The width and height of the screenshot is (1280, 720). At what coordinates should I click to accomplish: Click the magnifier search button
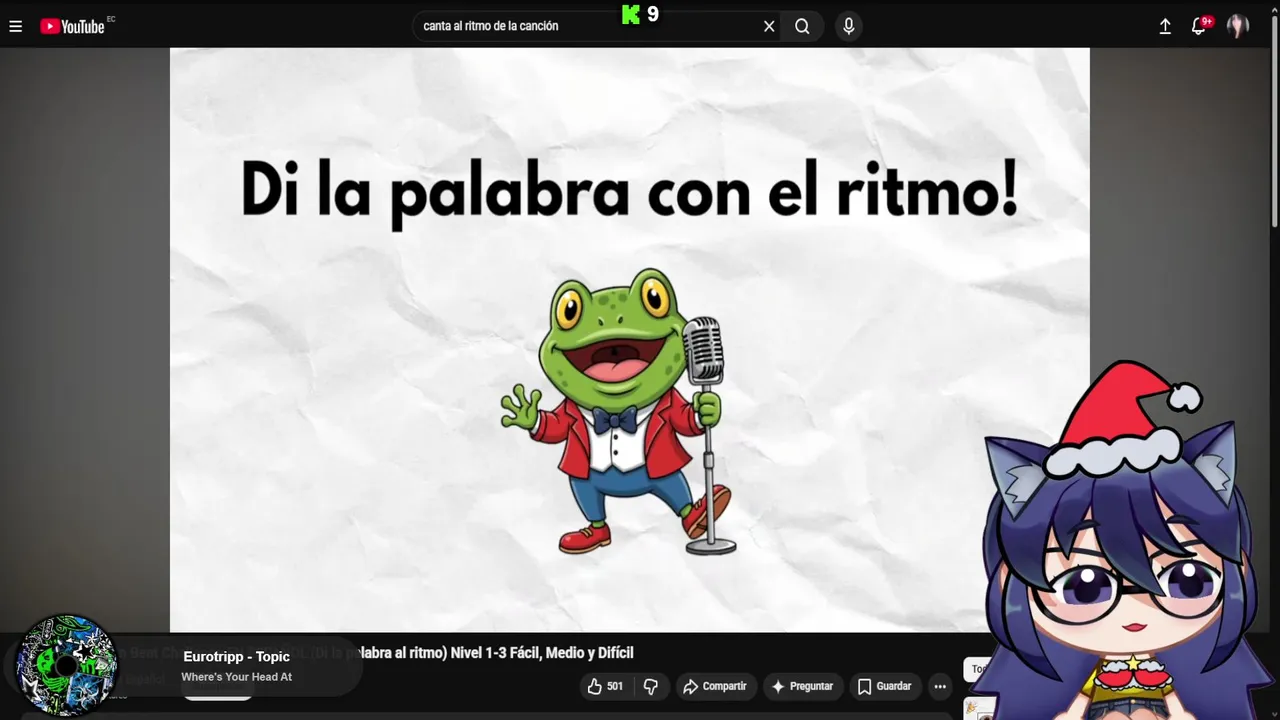coord(802,26)
